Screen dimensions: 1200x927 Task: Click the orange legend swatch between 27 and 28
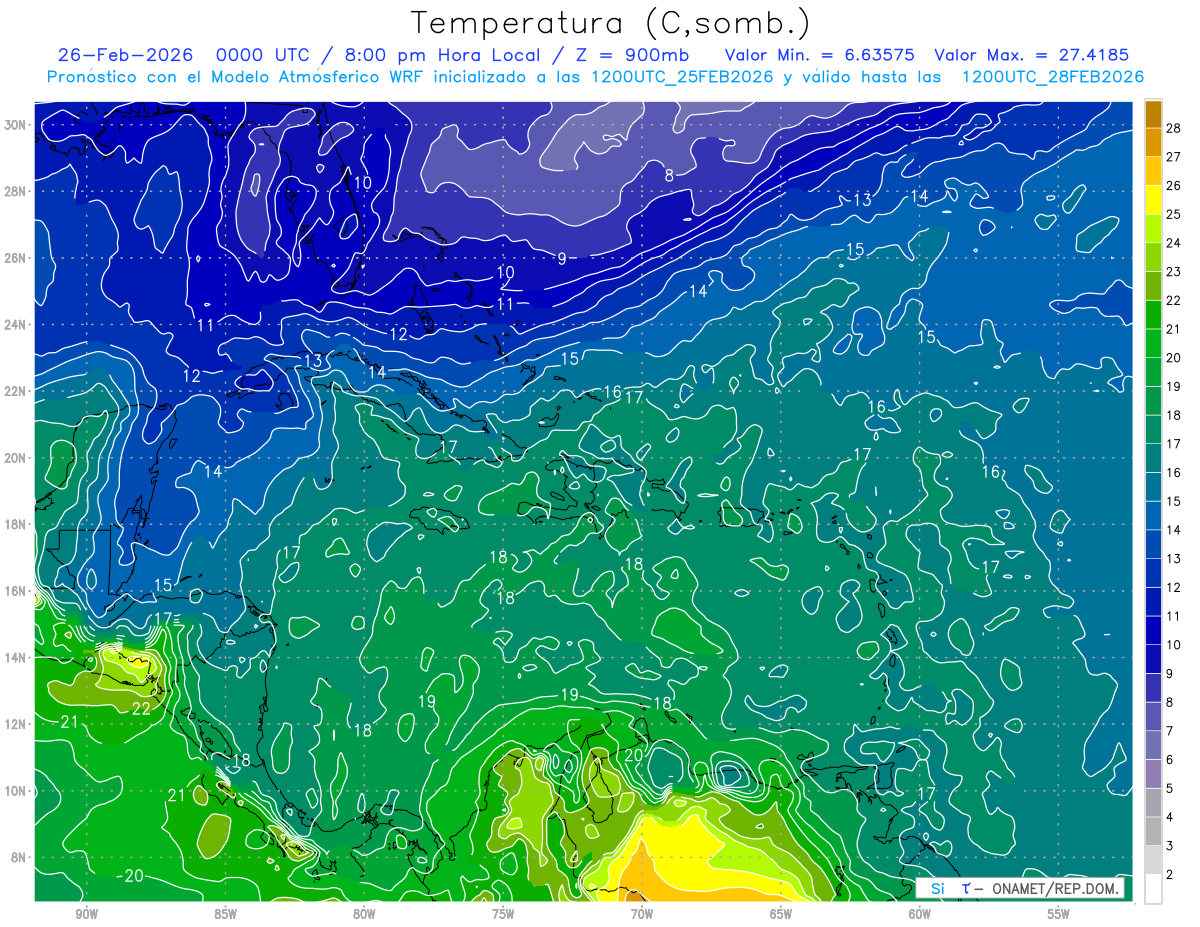pyautogui.click(x=1153, y=143)
